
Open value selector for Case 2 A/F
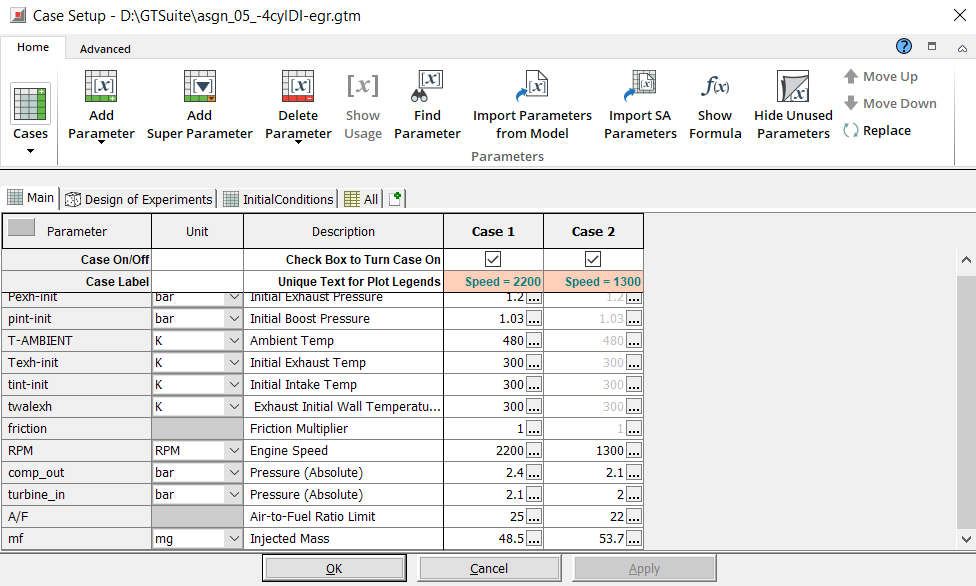coord(634,517)
